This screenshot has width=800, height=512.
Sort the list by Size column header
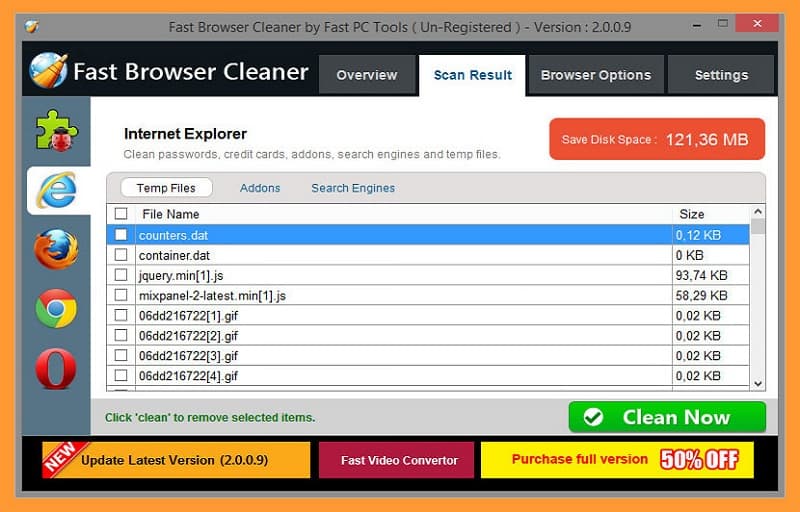[691, 214]
